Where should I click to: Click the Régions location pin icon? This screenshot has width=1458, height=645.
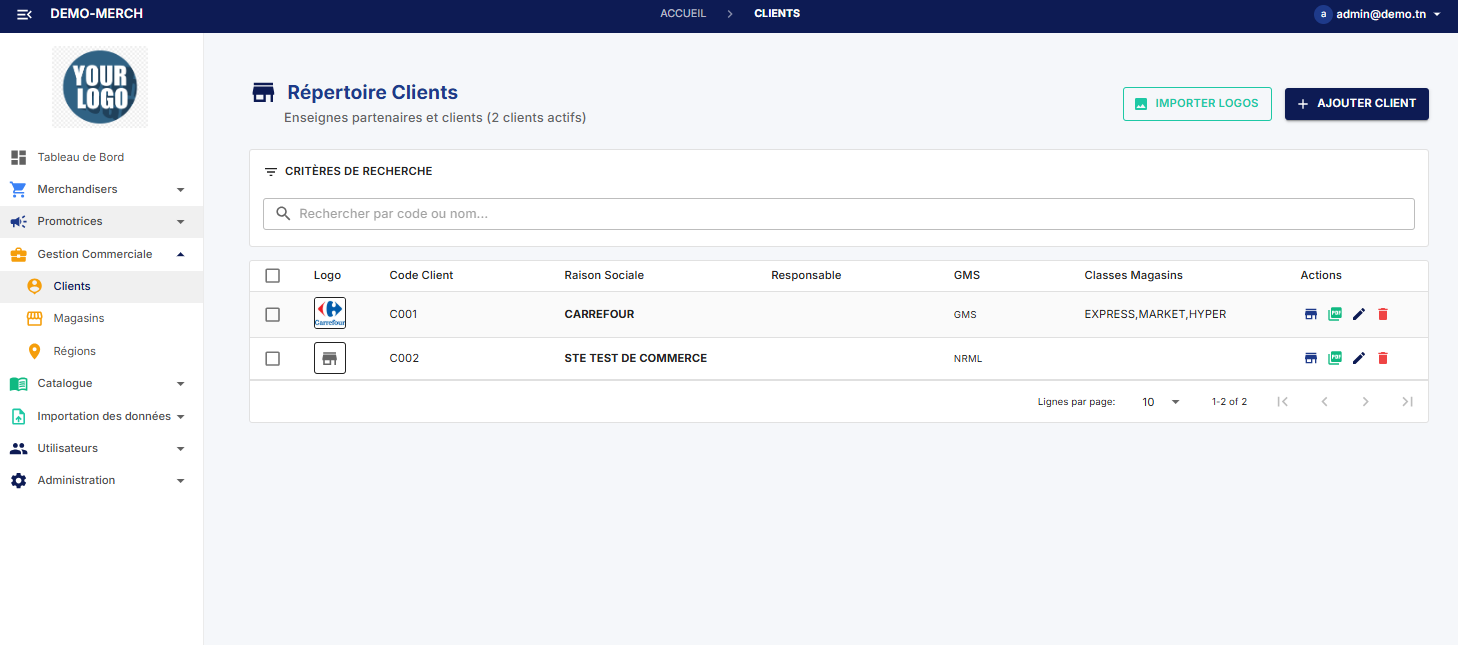pyautogui.click(x=34, y=351)
